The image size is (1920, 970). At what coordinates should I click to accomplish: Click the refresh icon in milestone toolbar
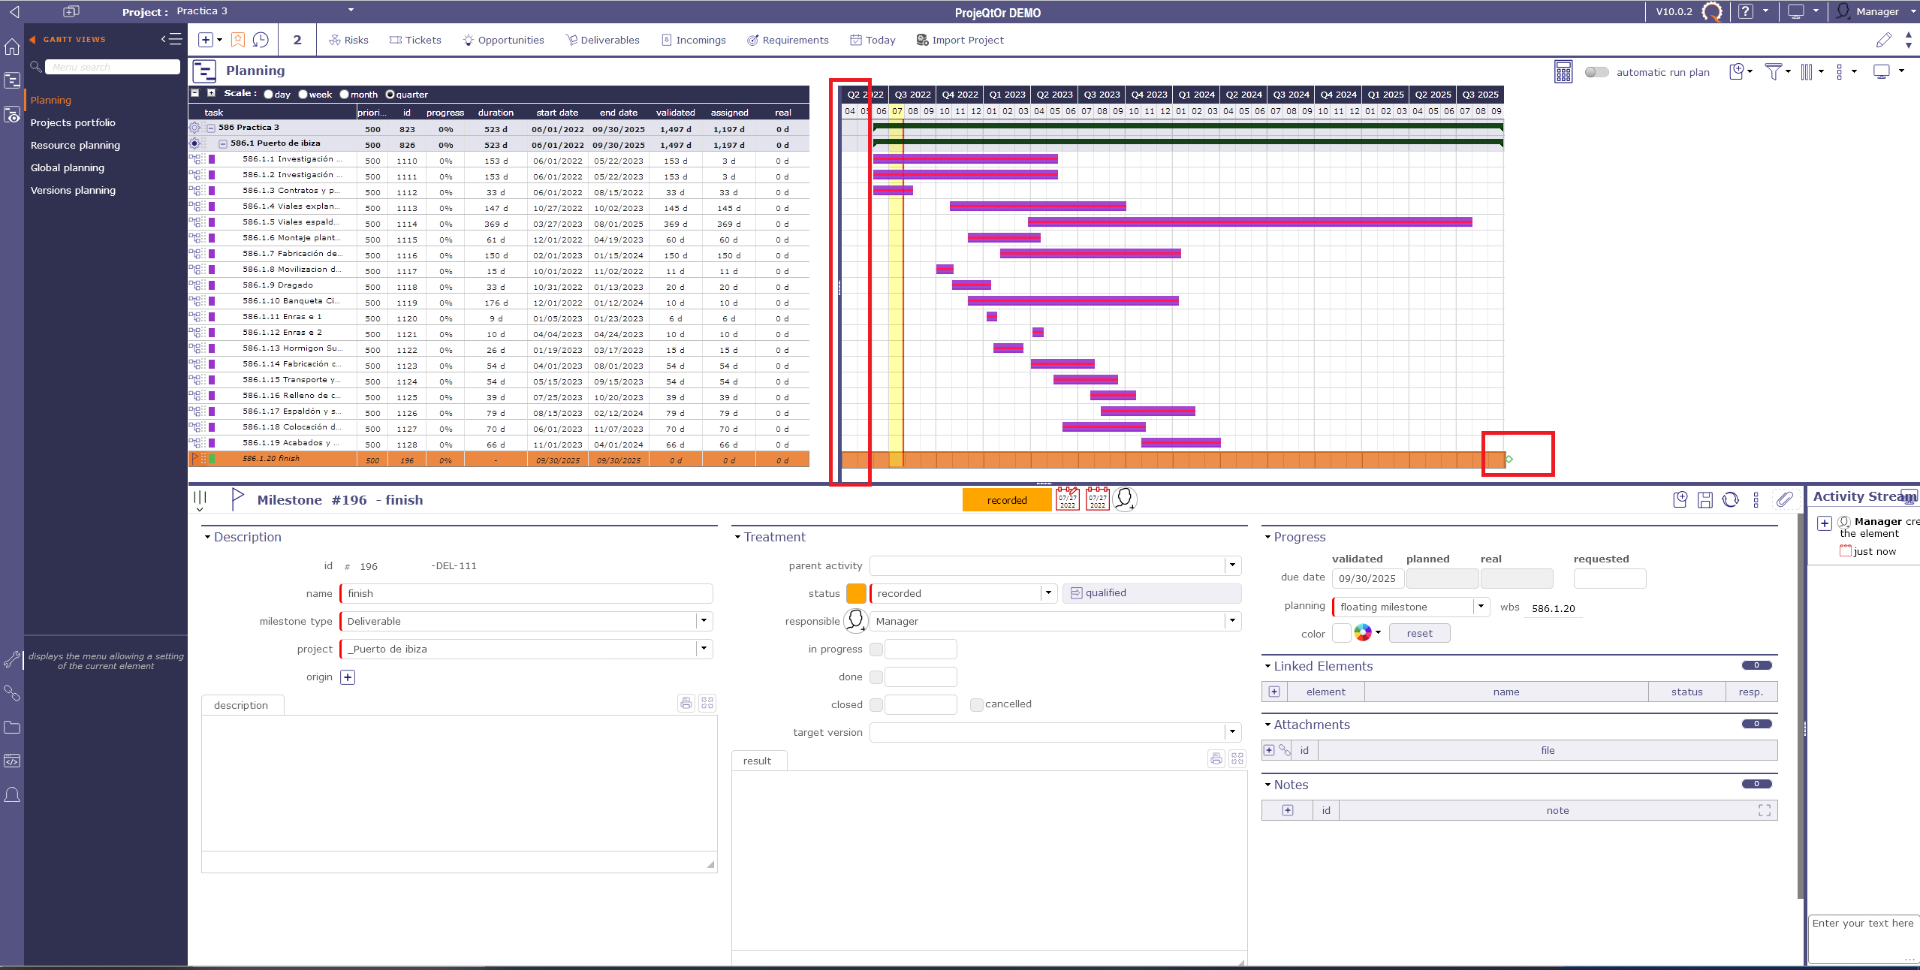[1730, 500]
